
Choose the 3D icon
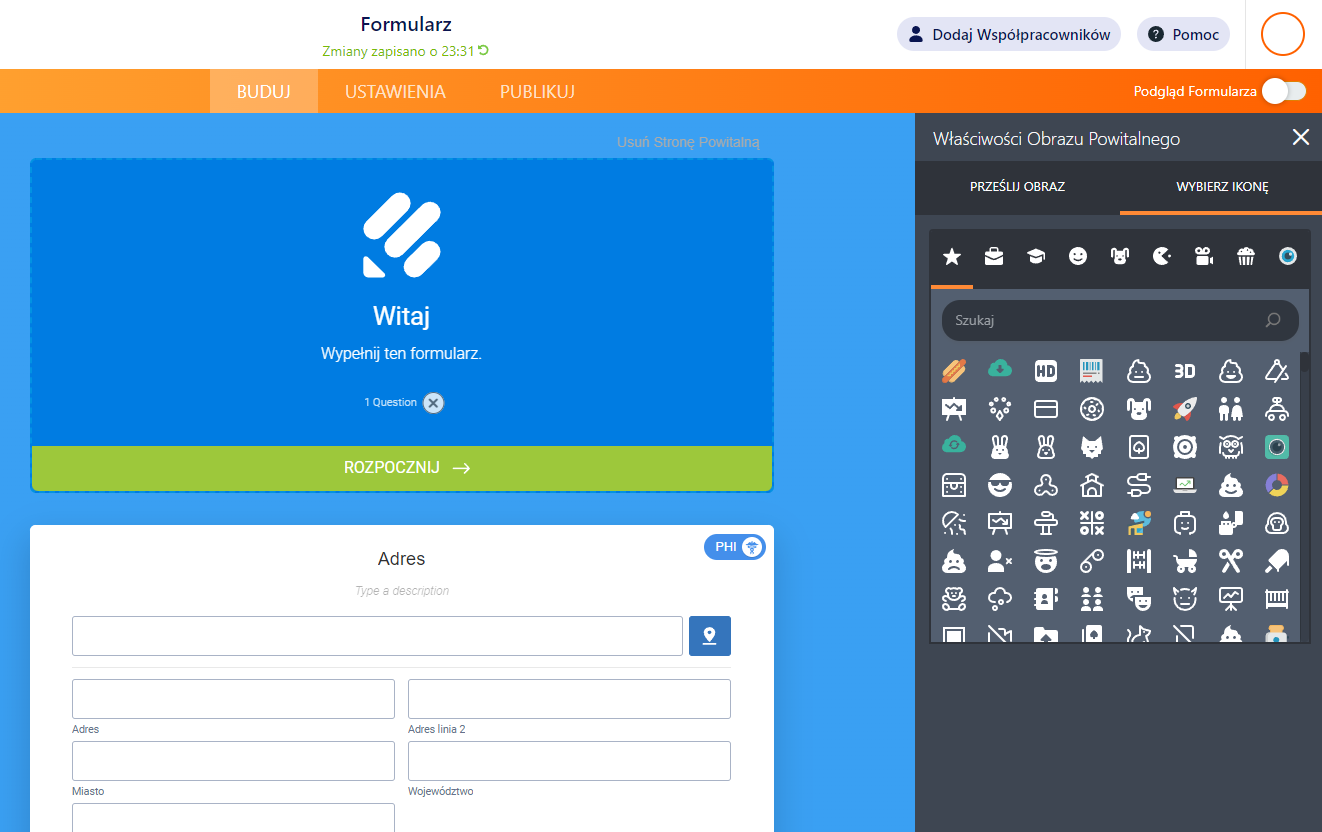(1184, 371)
